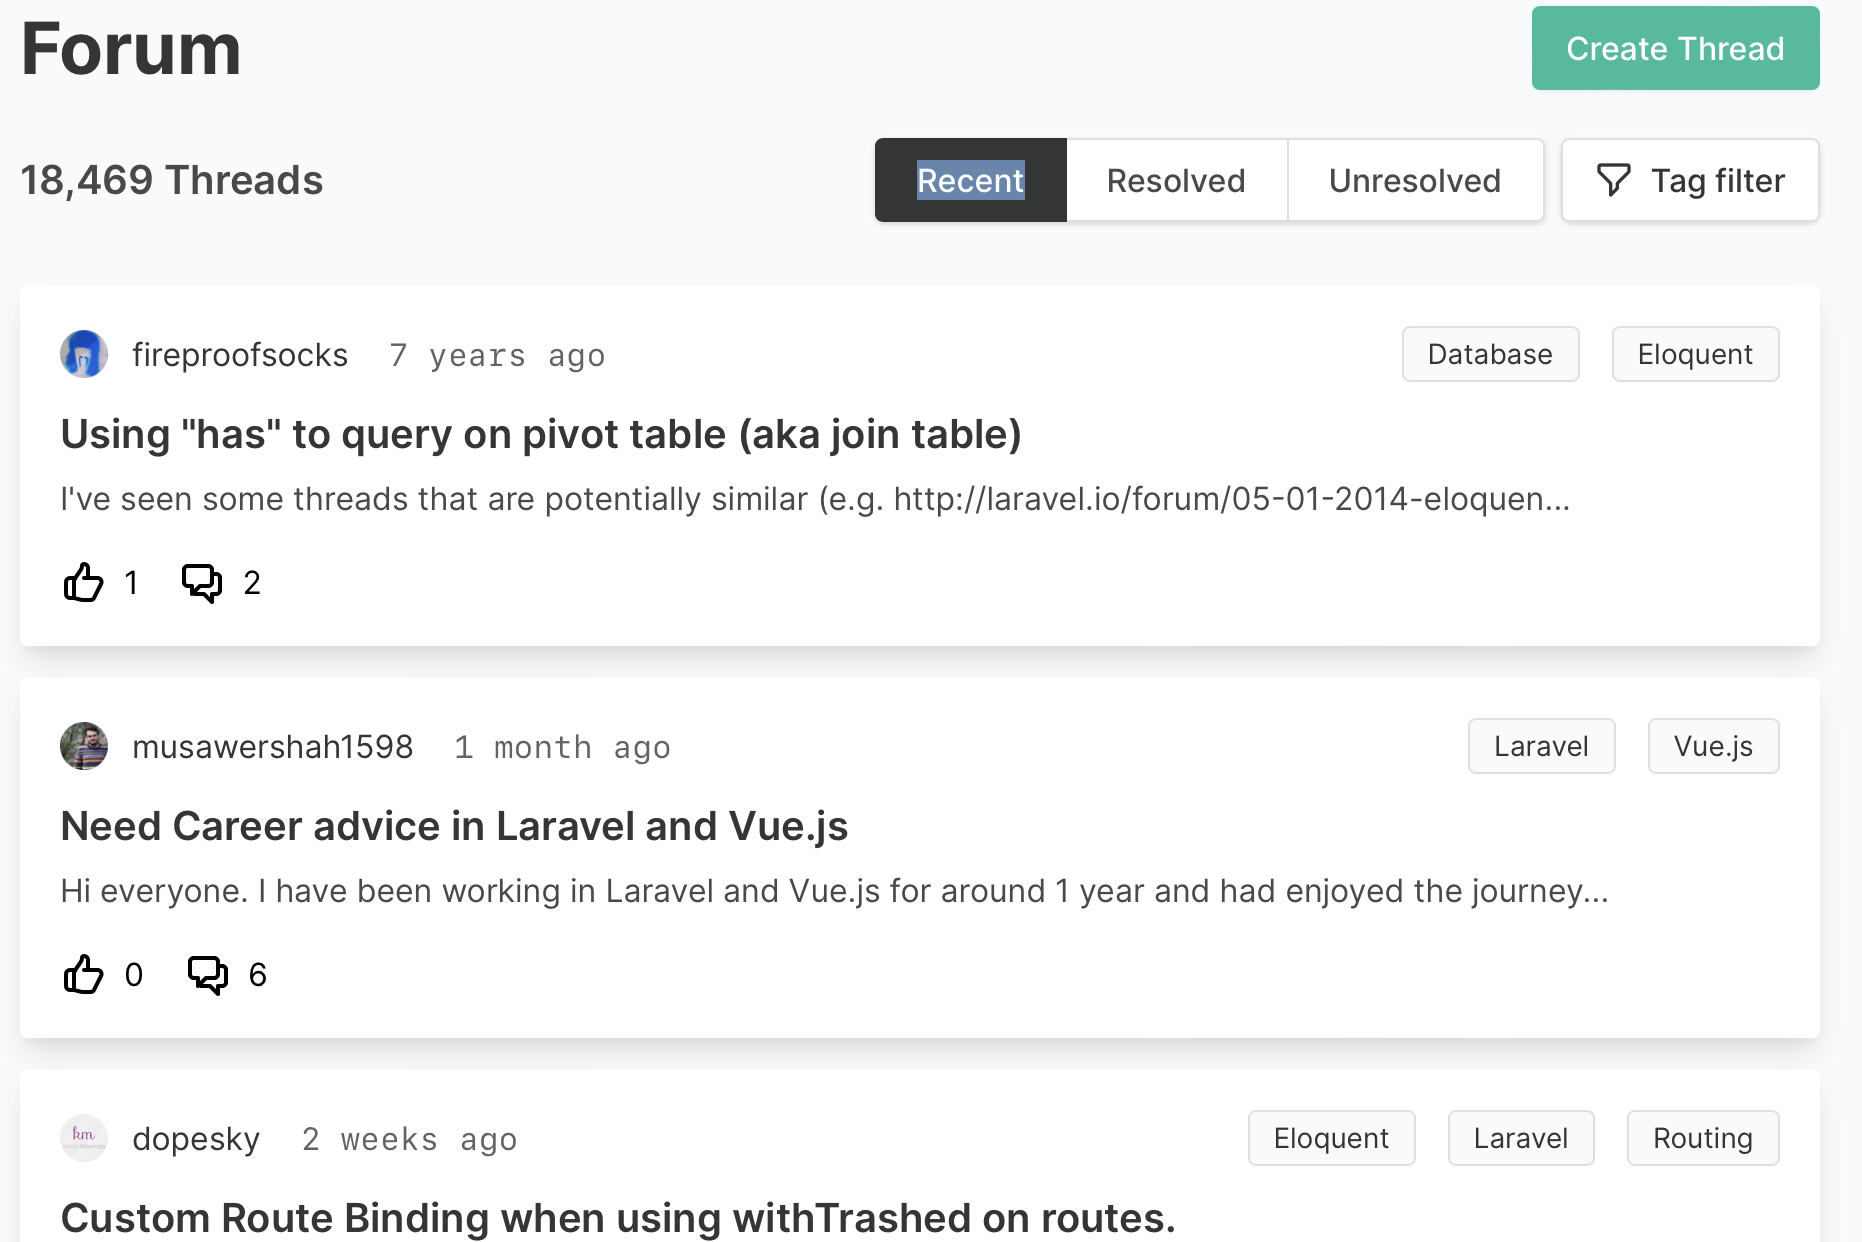Open the dopesky username profile
Screen dimensions: 1862x1242
point(196,1138)
